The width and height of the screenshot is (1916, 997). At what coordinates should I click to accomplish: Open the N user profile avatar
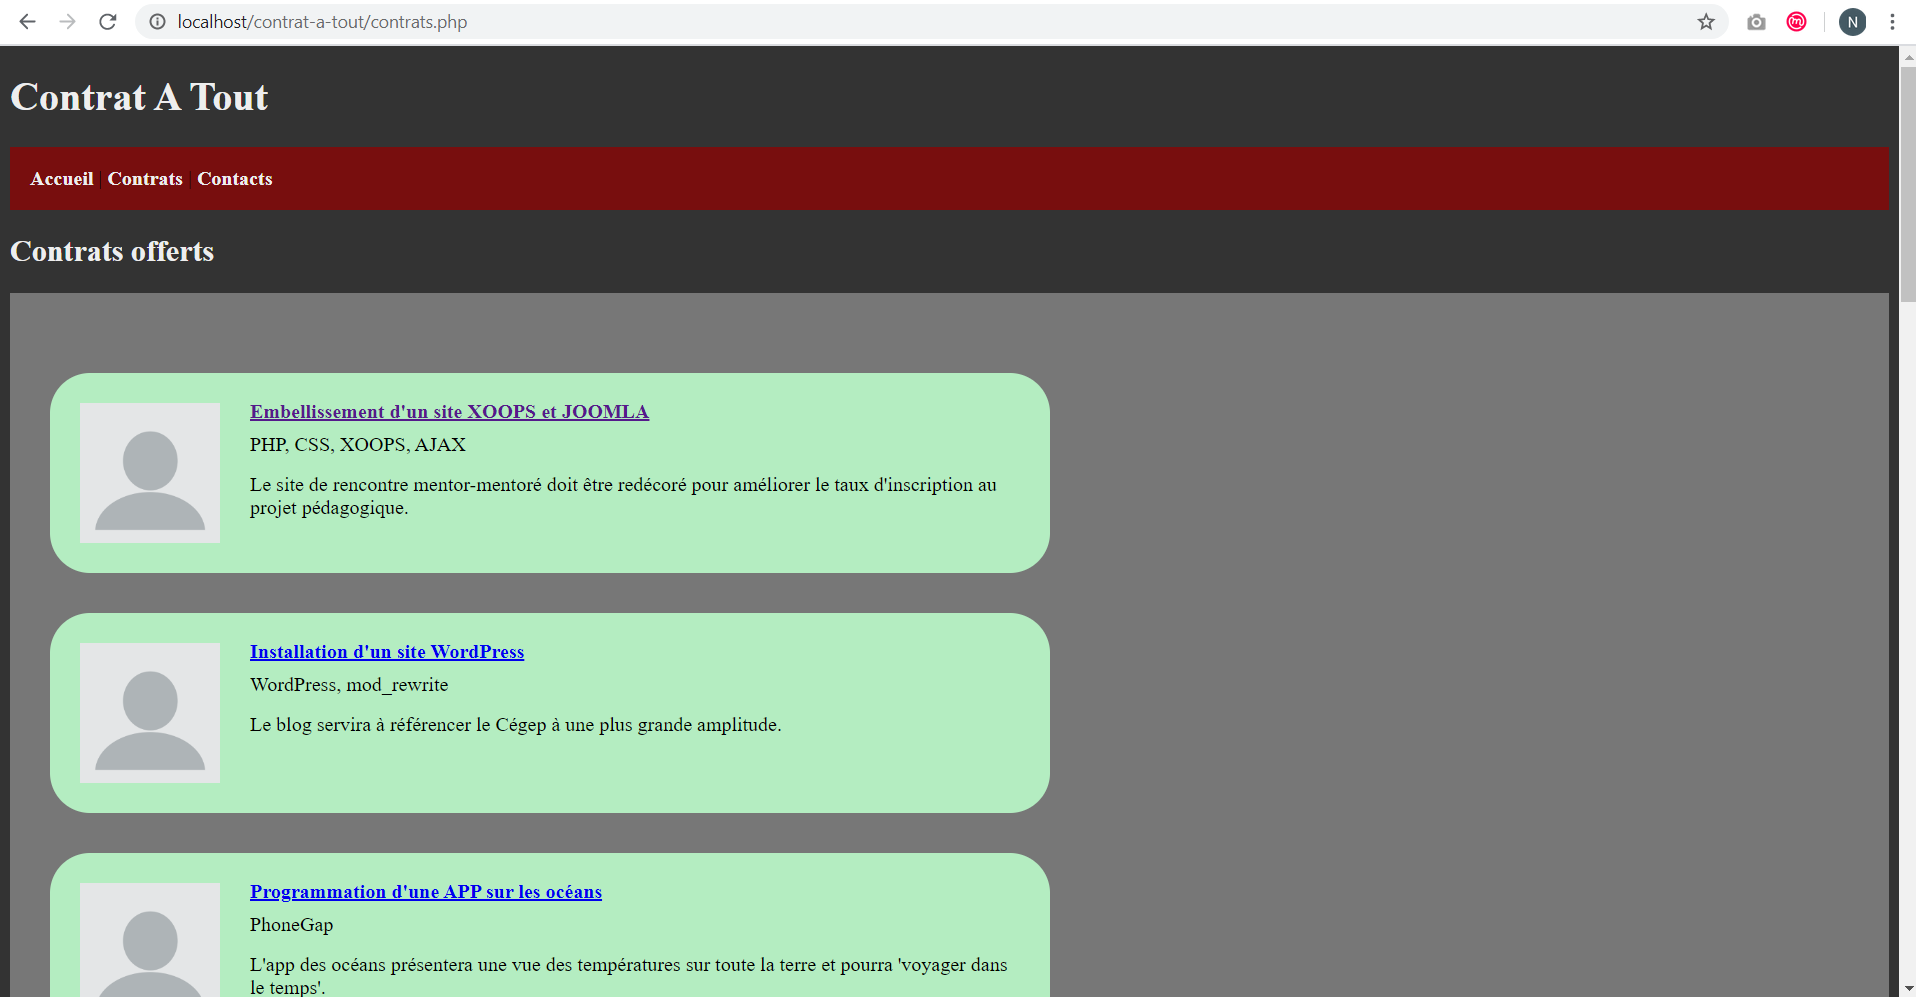[1852, 22]
